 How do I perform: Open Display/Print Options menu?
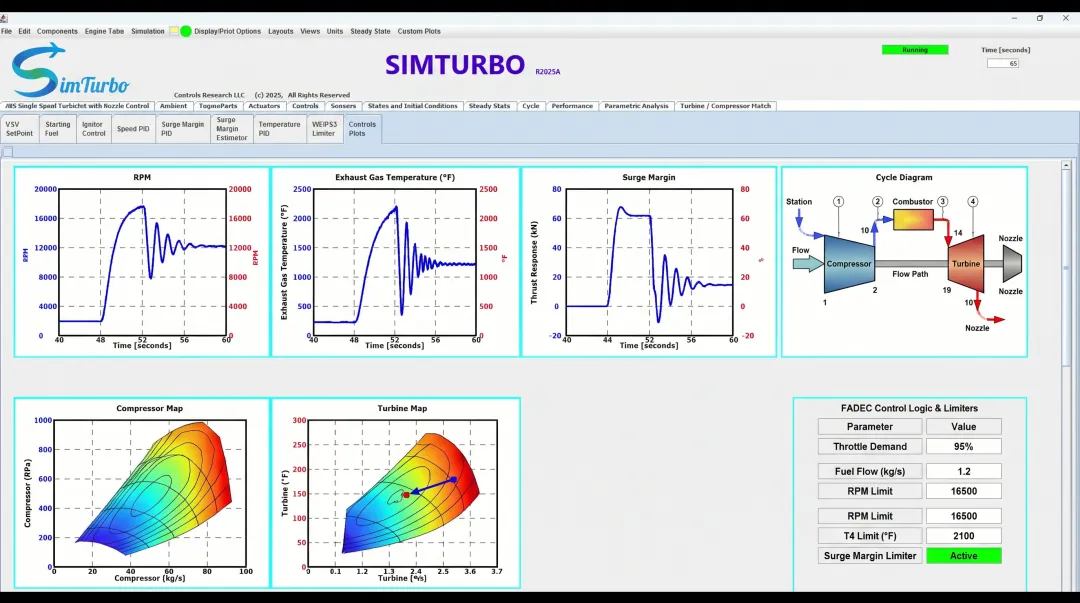[x=227, y=31]
